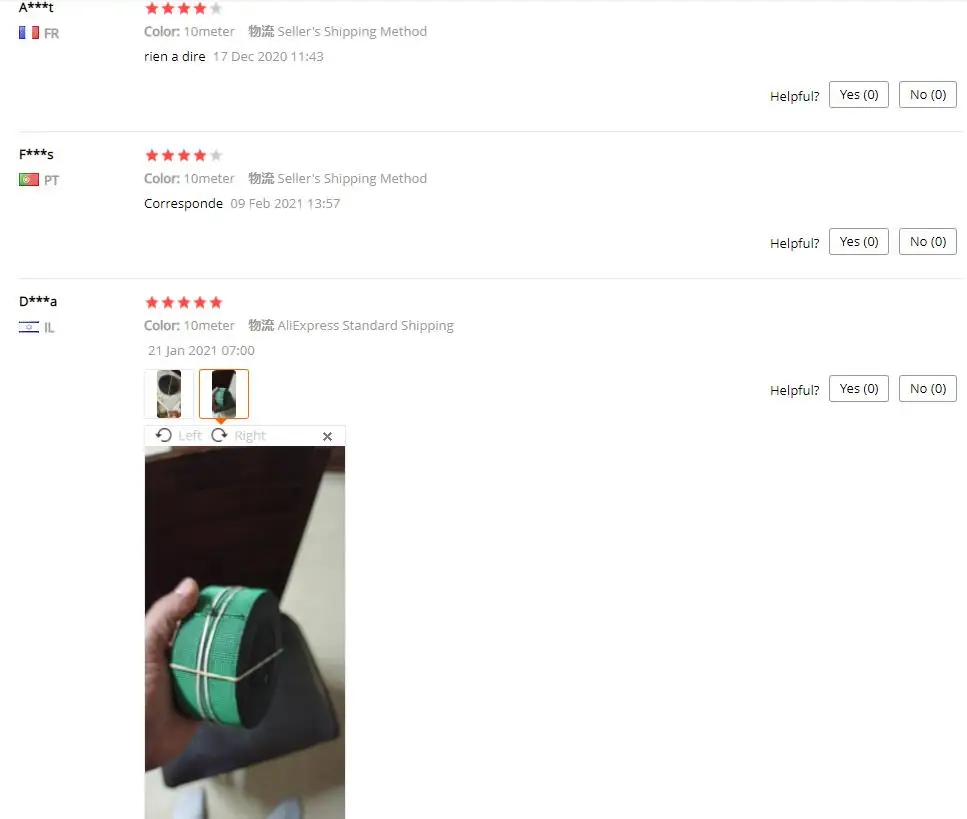Click reviewer name D***a
Viewport: 967px width, 819px height.
pos(38,301)
